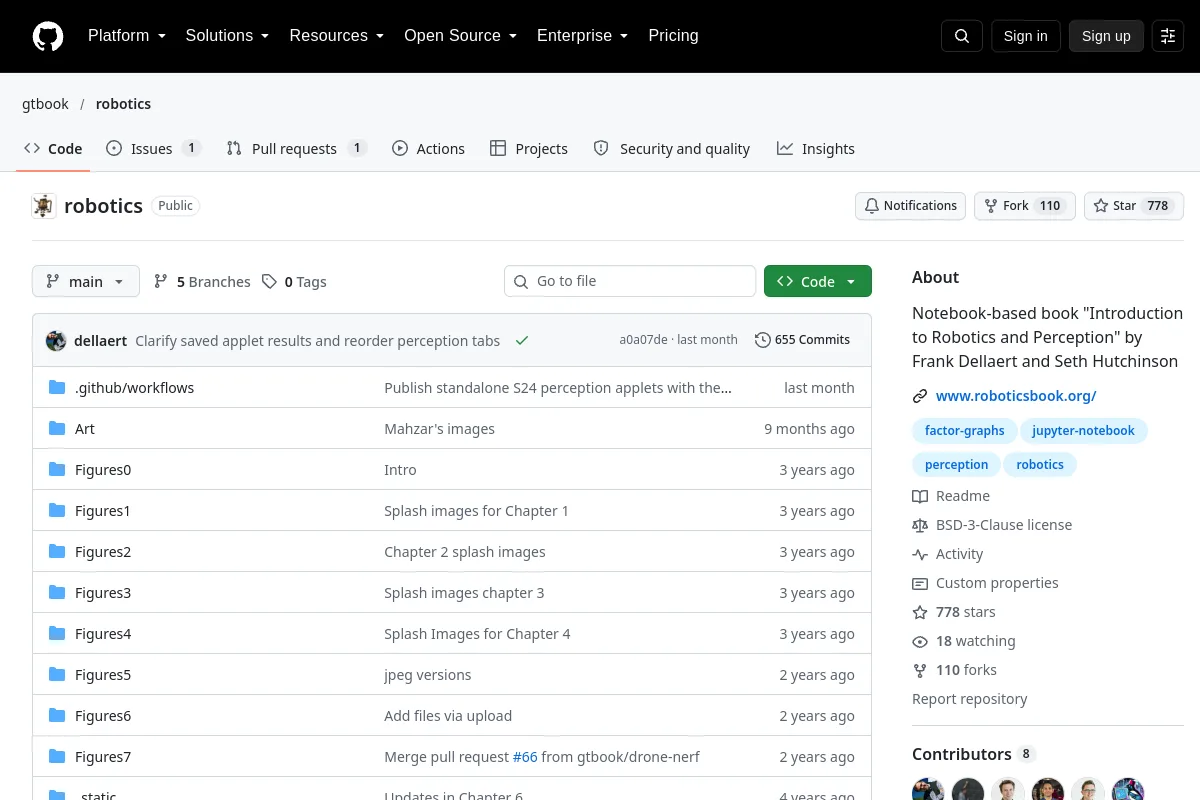Open the Projects tab

(529, 149)
